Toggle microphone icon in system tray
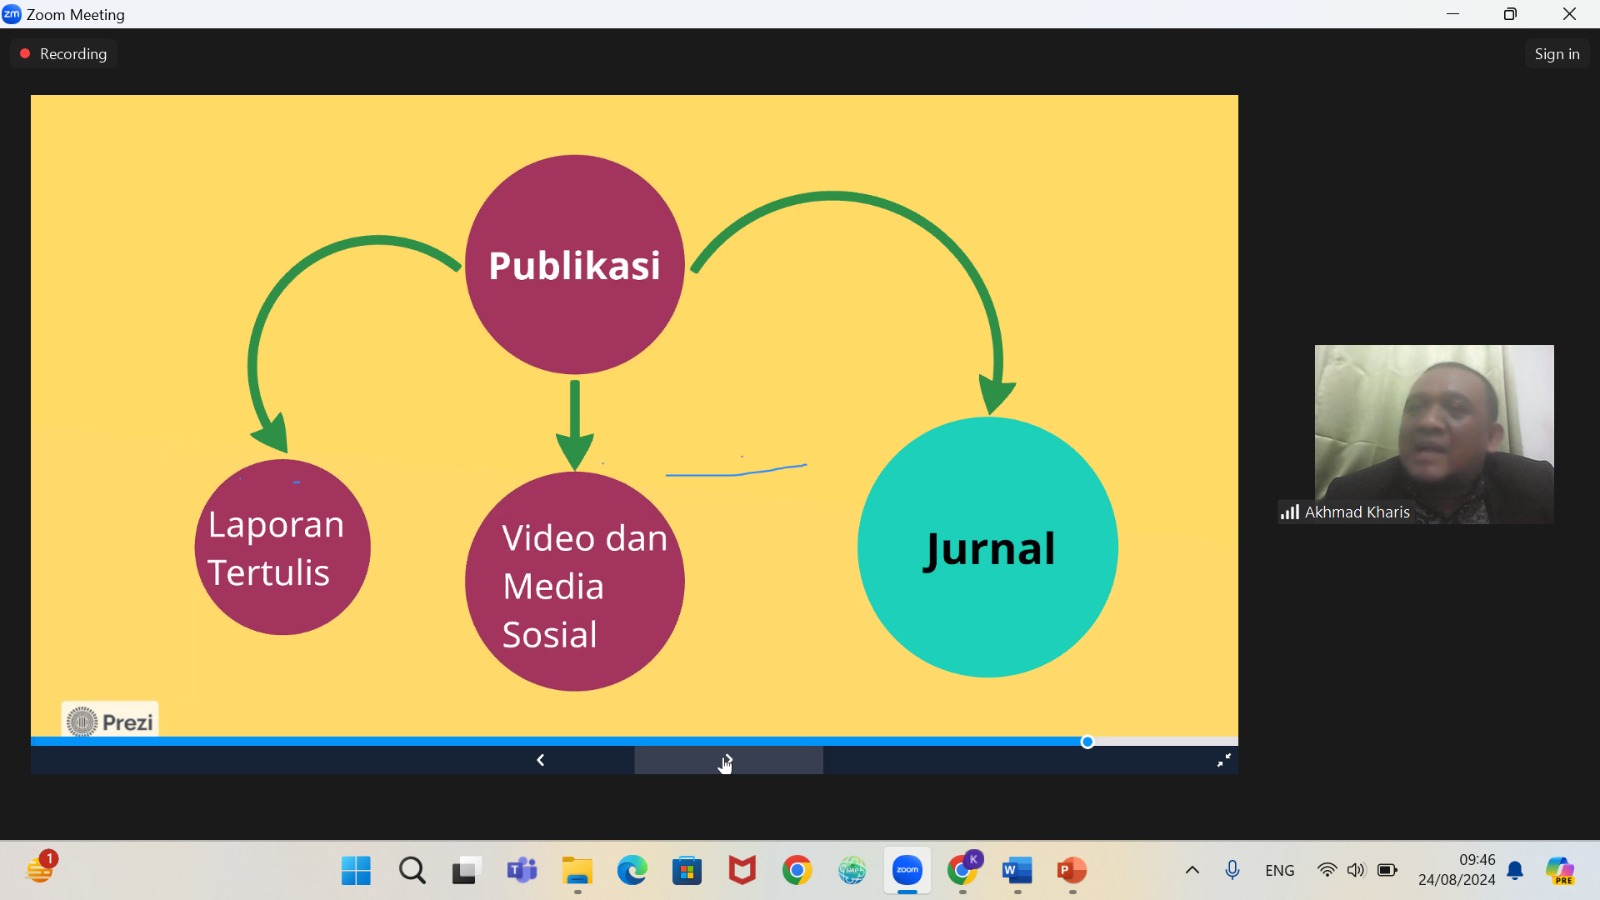This screenshot has height=900, width=1600. 1233,871
